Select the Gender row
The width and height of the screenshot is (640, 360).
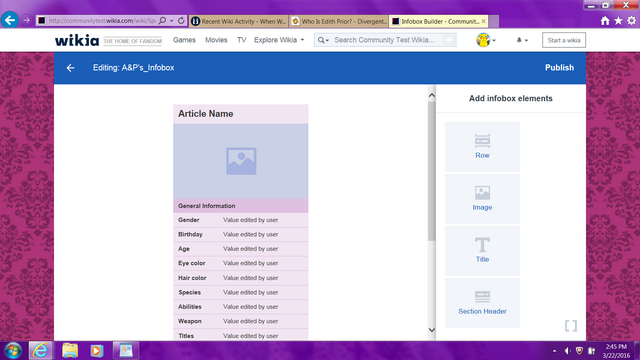241,220
